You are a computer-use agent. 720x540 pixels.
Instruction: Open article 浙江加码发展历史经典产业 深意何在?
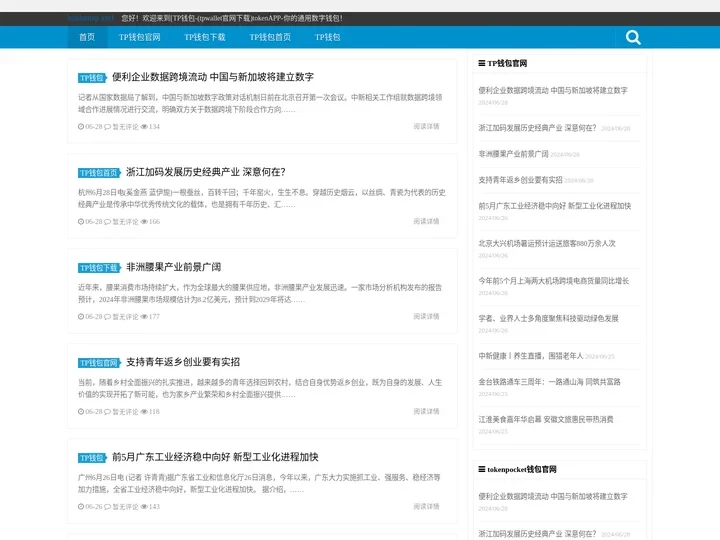[206, 172]
